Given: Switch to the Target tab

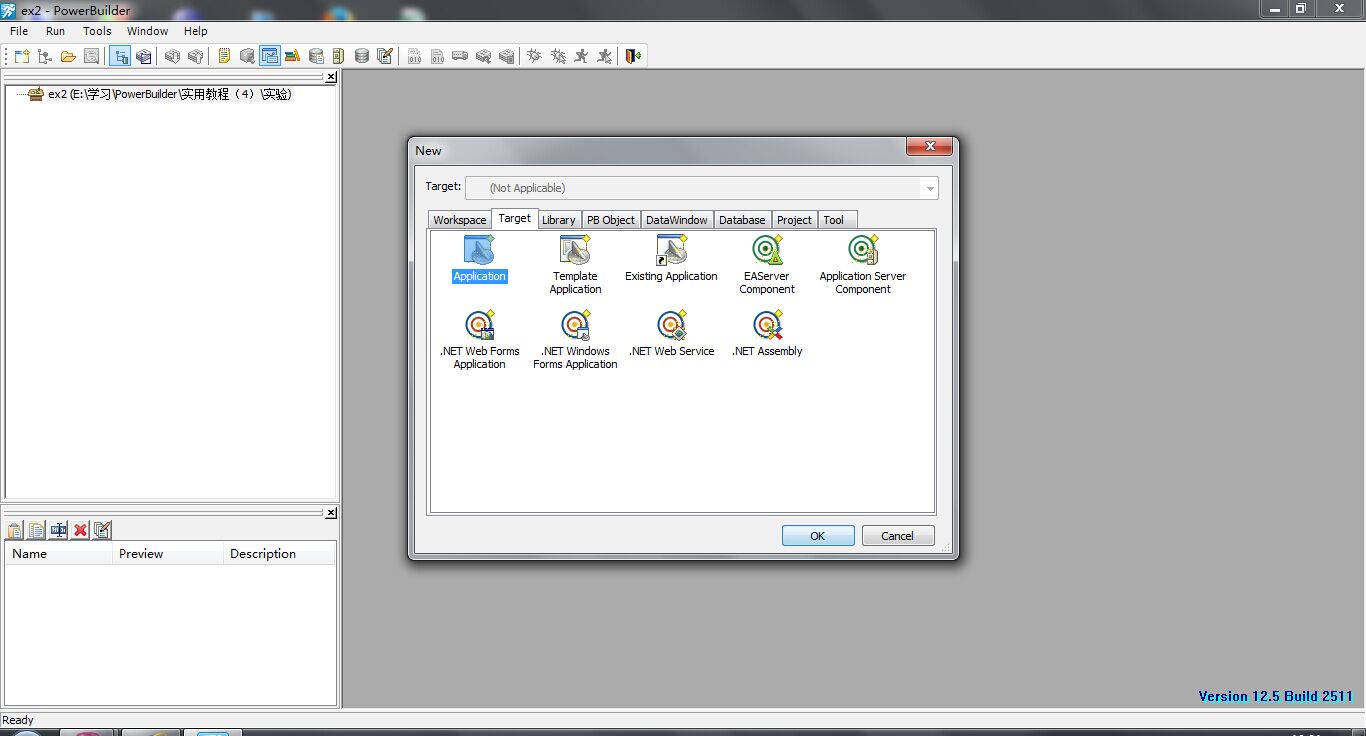Looking at the screenshot, I should [514, 218].
